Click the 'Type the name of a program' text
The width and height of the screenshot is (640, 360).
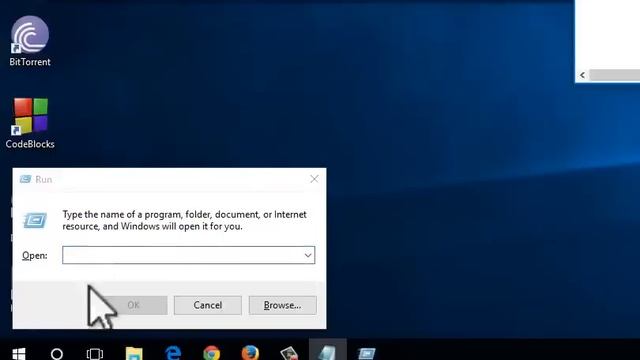point(184,220)
